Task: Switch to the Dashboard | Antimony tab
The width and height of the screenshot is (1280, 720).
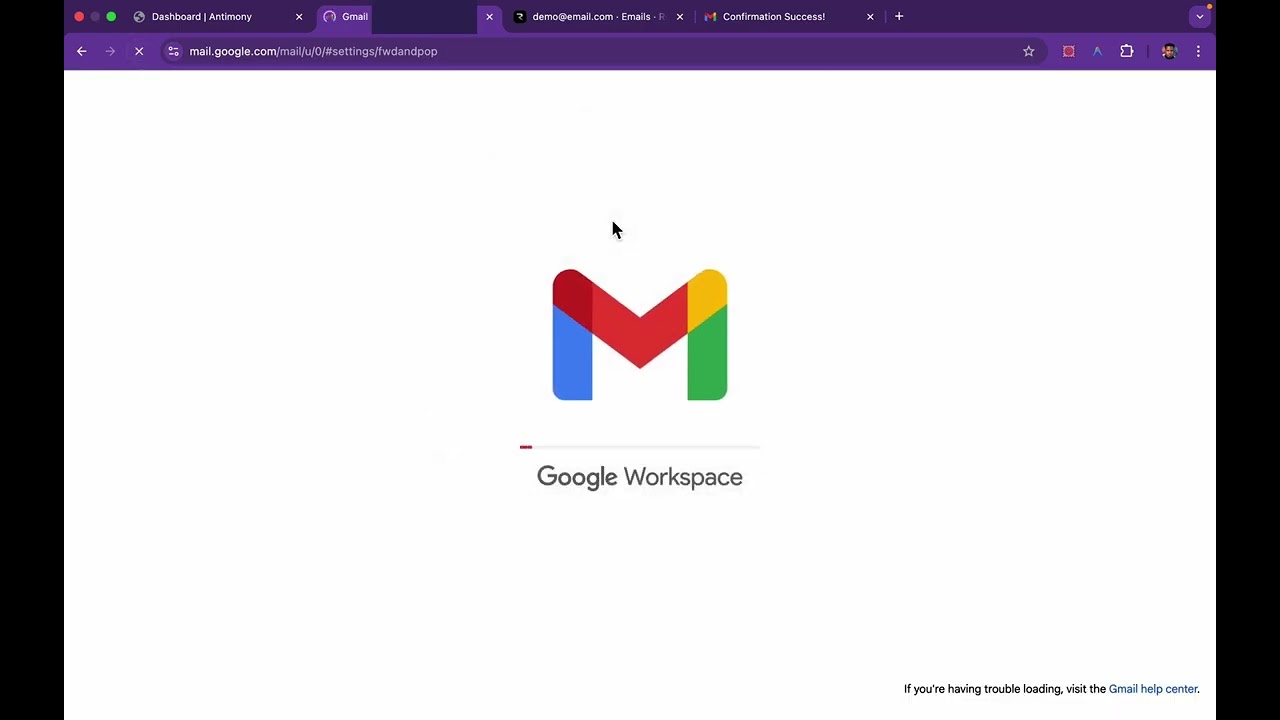Action: (x=218, y=16)
